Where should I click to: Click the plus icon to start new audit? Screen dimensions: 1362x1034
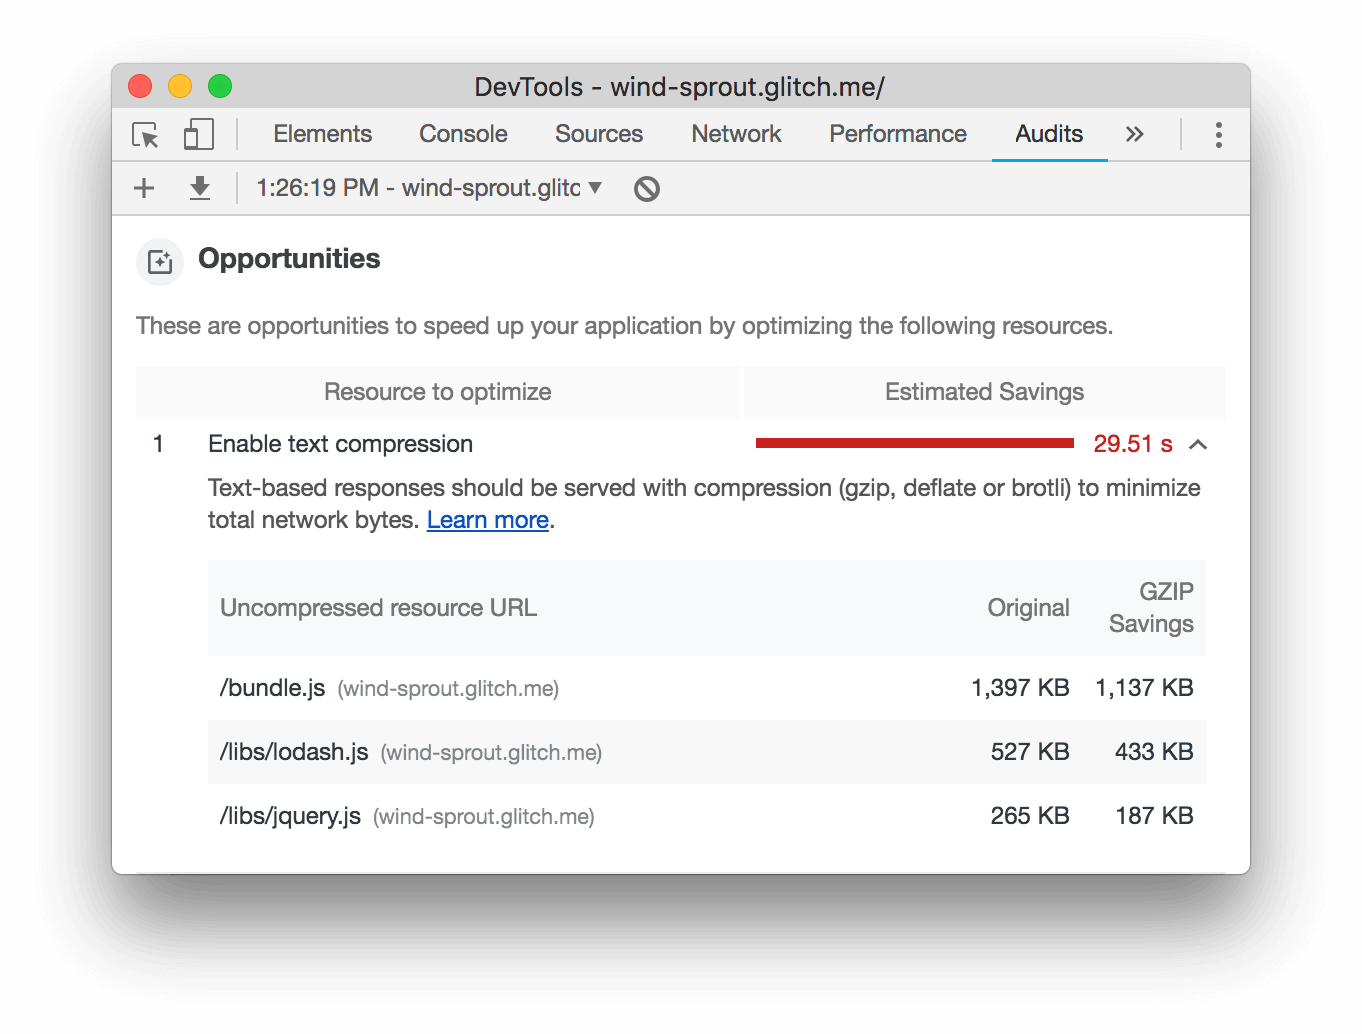pyautogui.click(x=143, y=188)
